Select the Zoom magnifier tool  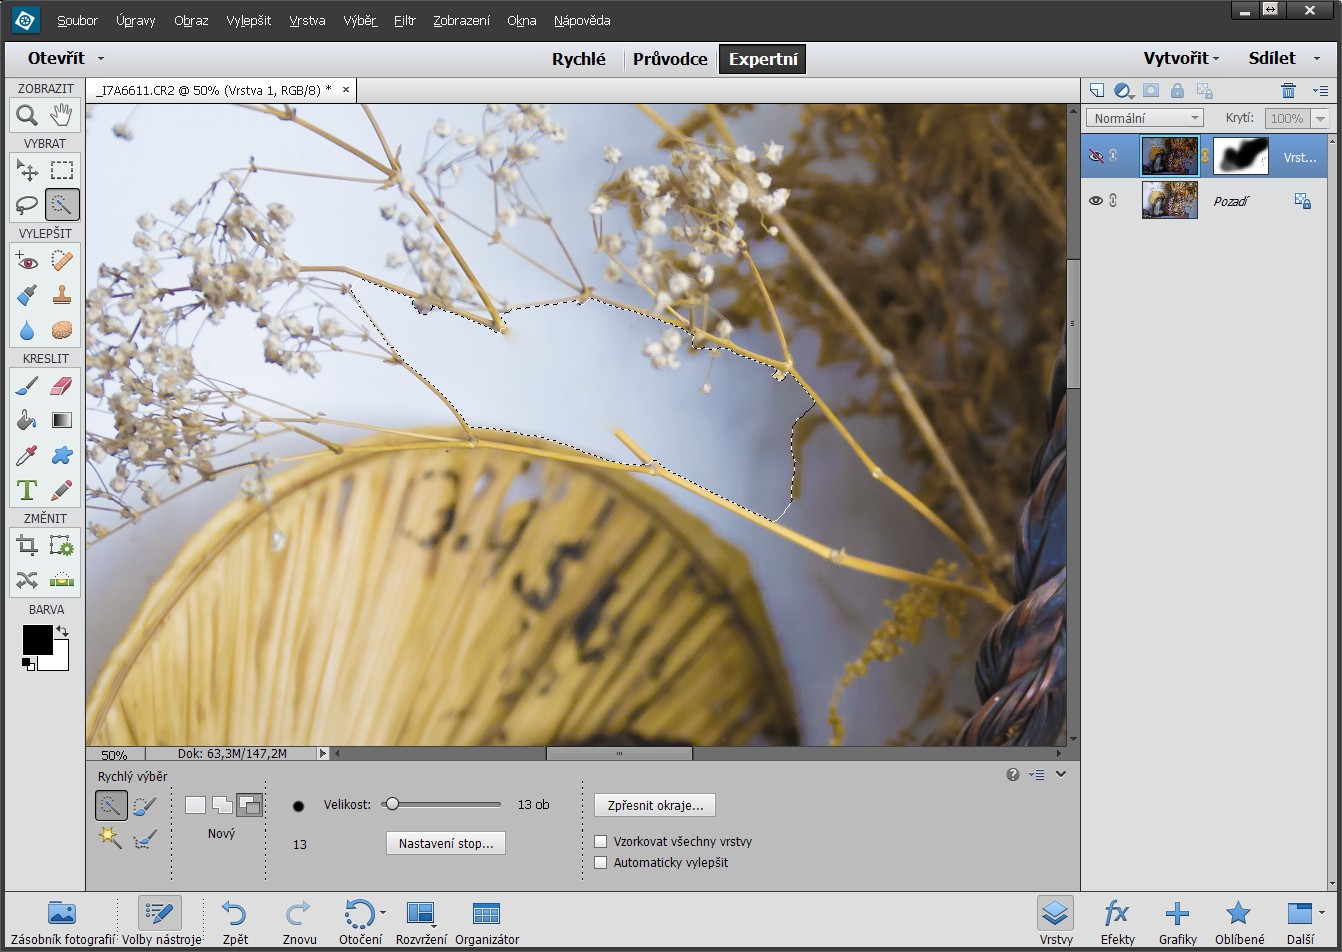pos(27,115)
